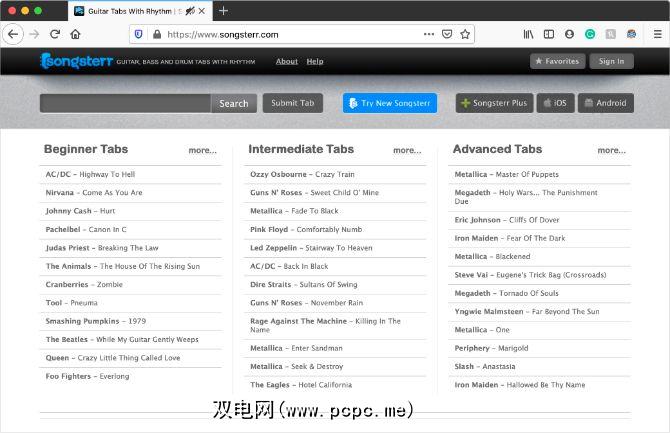Open the Advanced Tabs heading
Viewport: 670px width, 433px height.
pyautogui.click(x=497, y=149)
